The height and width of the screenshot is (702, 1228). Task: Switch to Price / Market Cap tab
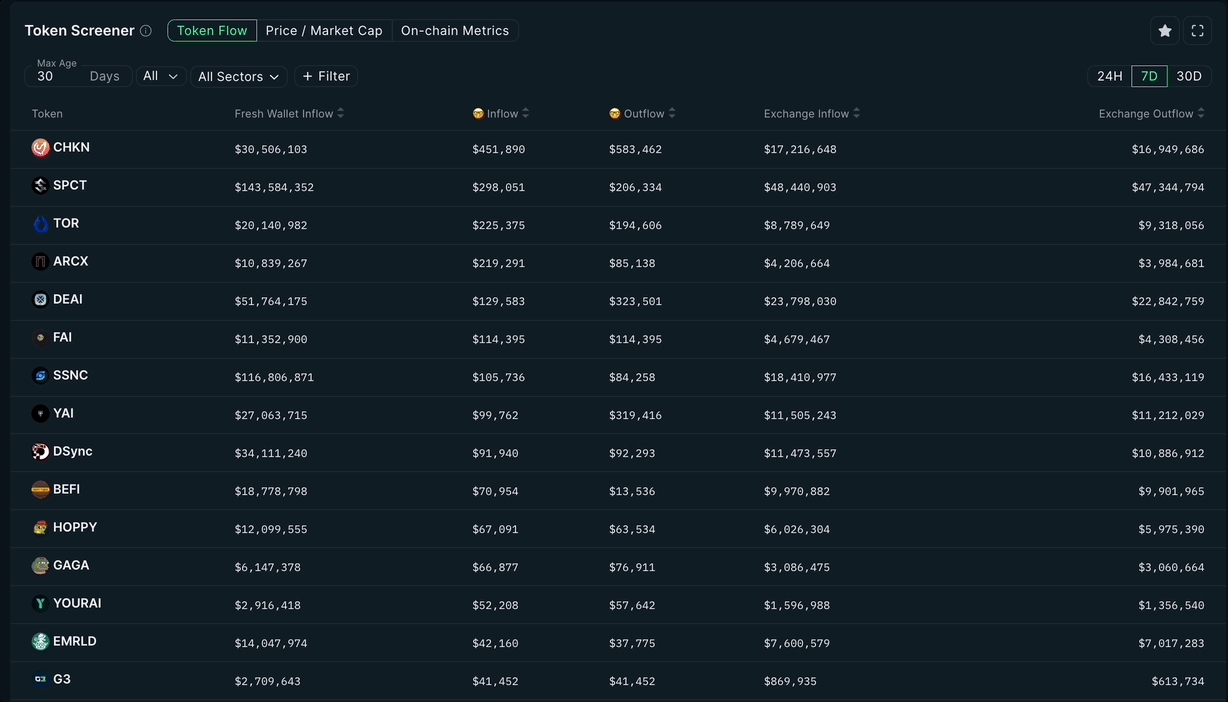coord(324,31)
